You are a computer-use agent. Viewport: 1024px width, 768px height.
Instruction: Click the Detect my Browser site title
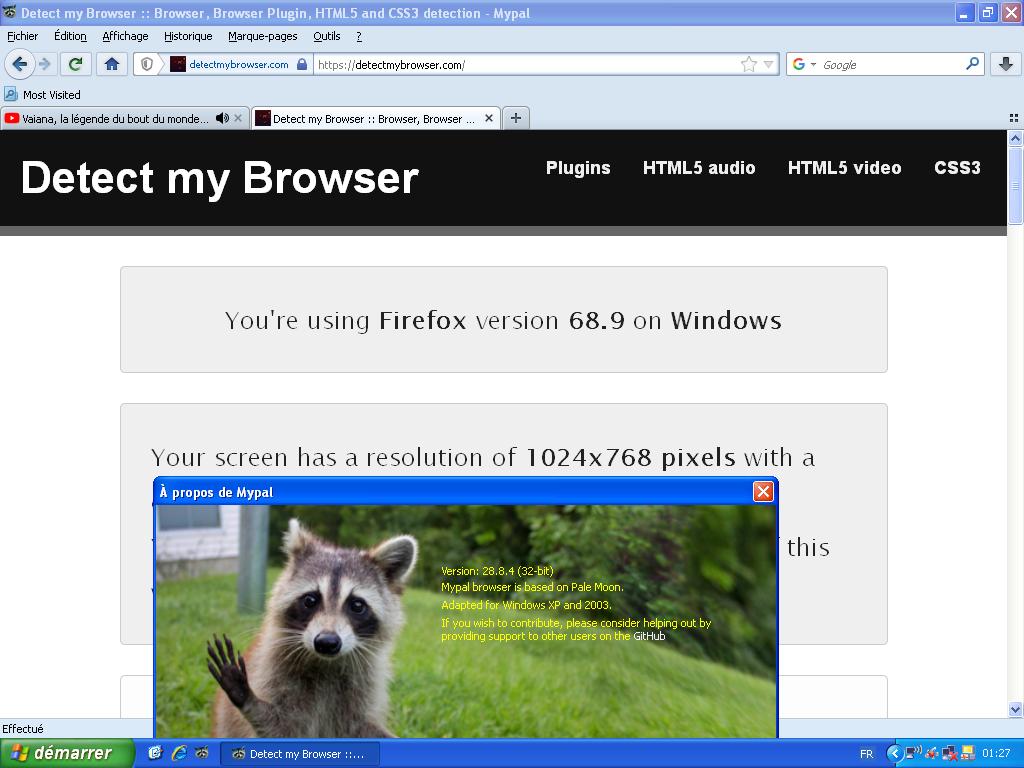point(219,178)
